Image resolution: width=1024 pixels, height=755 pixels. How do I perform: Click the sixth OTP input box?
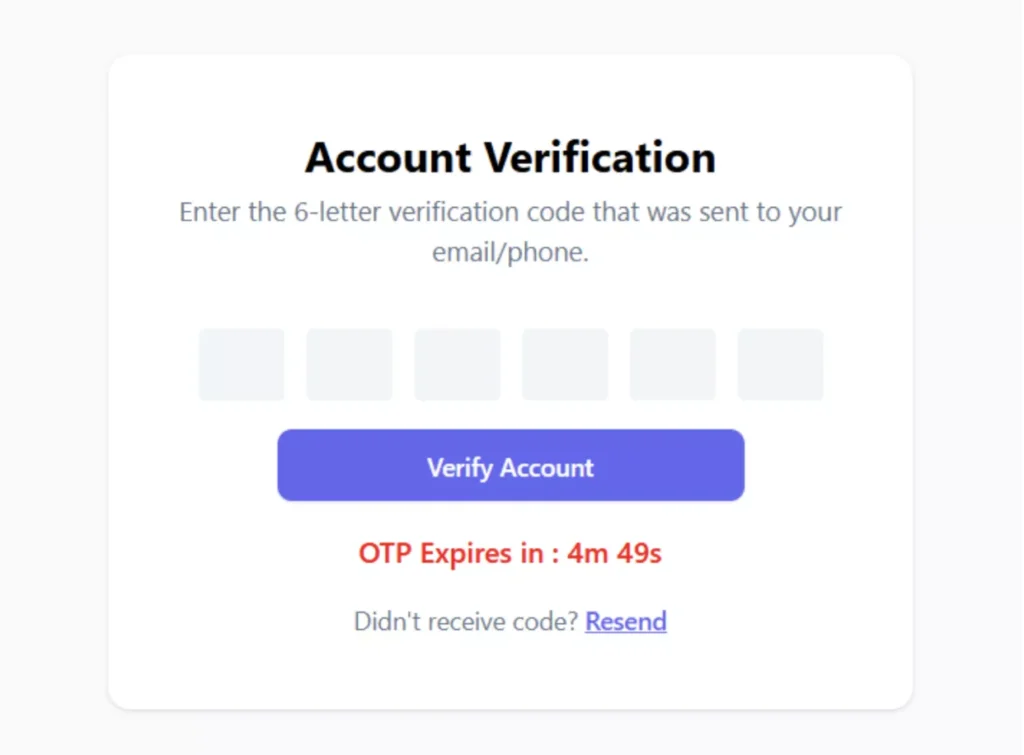click(x=780, y=364)
